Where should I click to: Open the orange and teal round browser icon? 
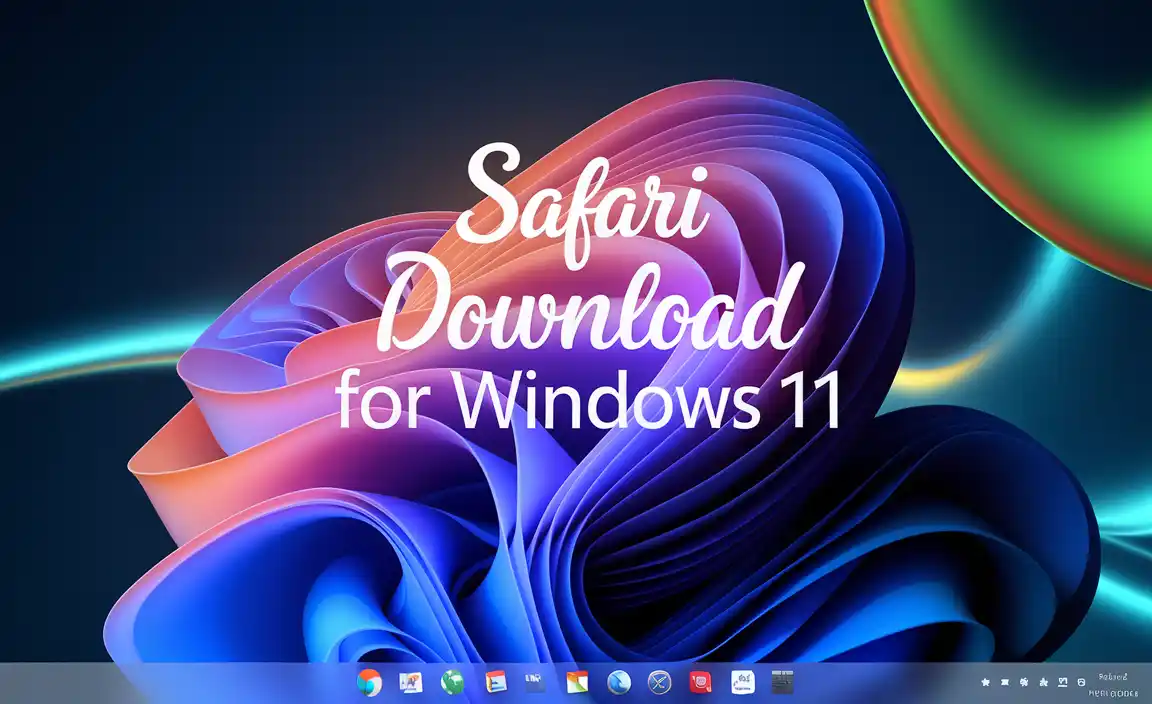[x=369, y=683]
